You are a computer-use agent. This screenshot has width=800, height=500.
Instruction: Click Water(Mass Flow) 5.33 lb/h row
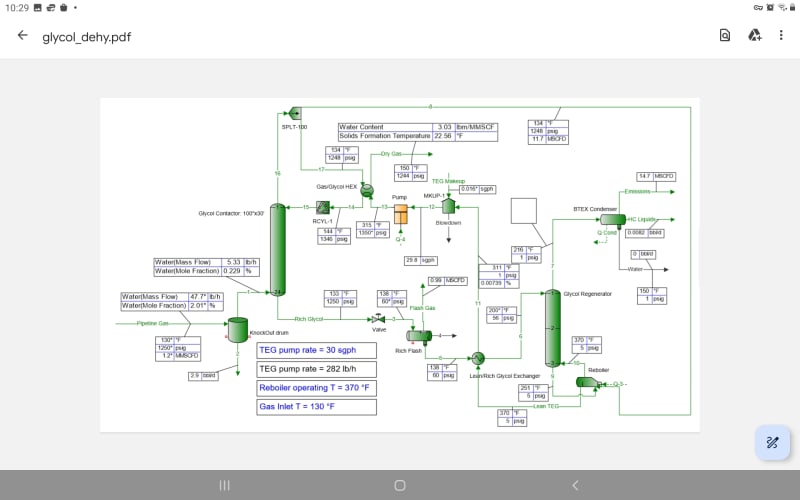(x=206, y=262)
